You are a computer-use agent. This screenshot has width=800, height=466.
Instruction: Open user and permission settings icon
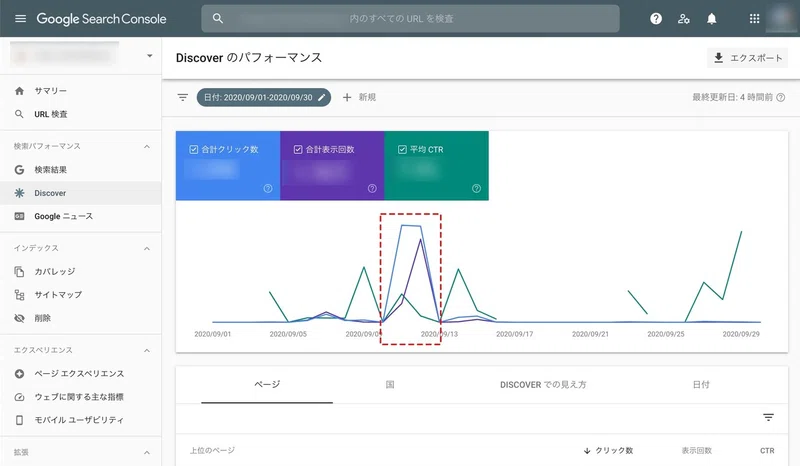point(684,19)
